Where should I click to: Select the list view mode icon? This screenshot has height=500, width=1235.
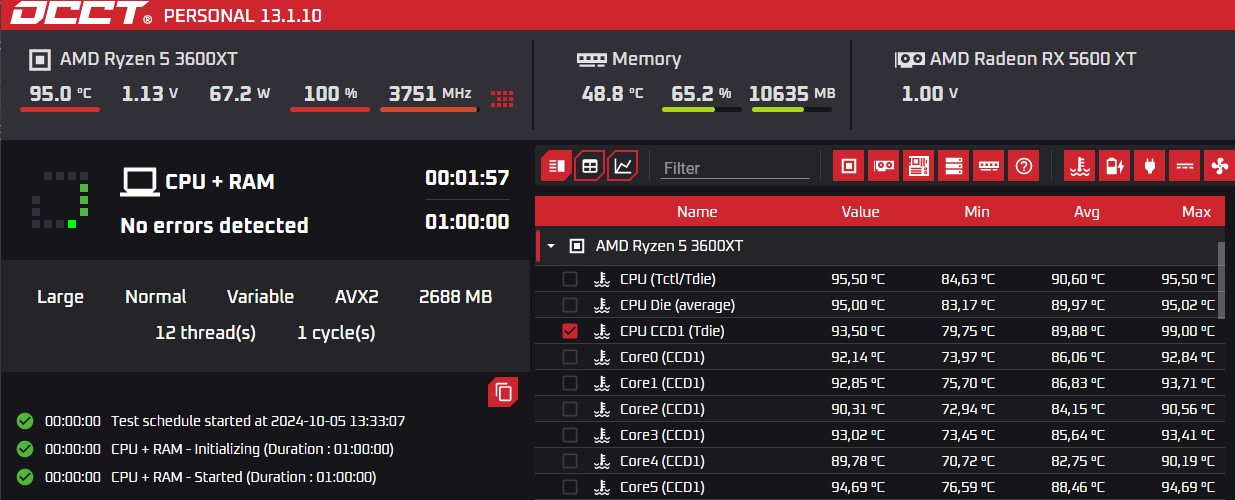click(x=556, y=165)
